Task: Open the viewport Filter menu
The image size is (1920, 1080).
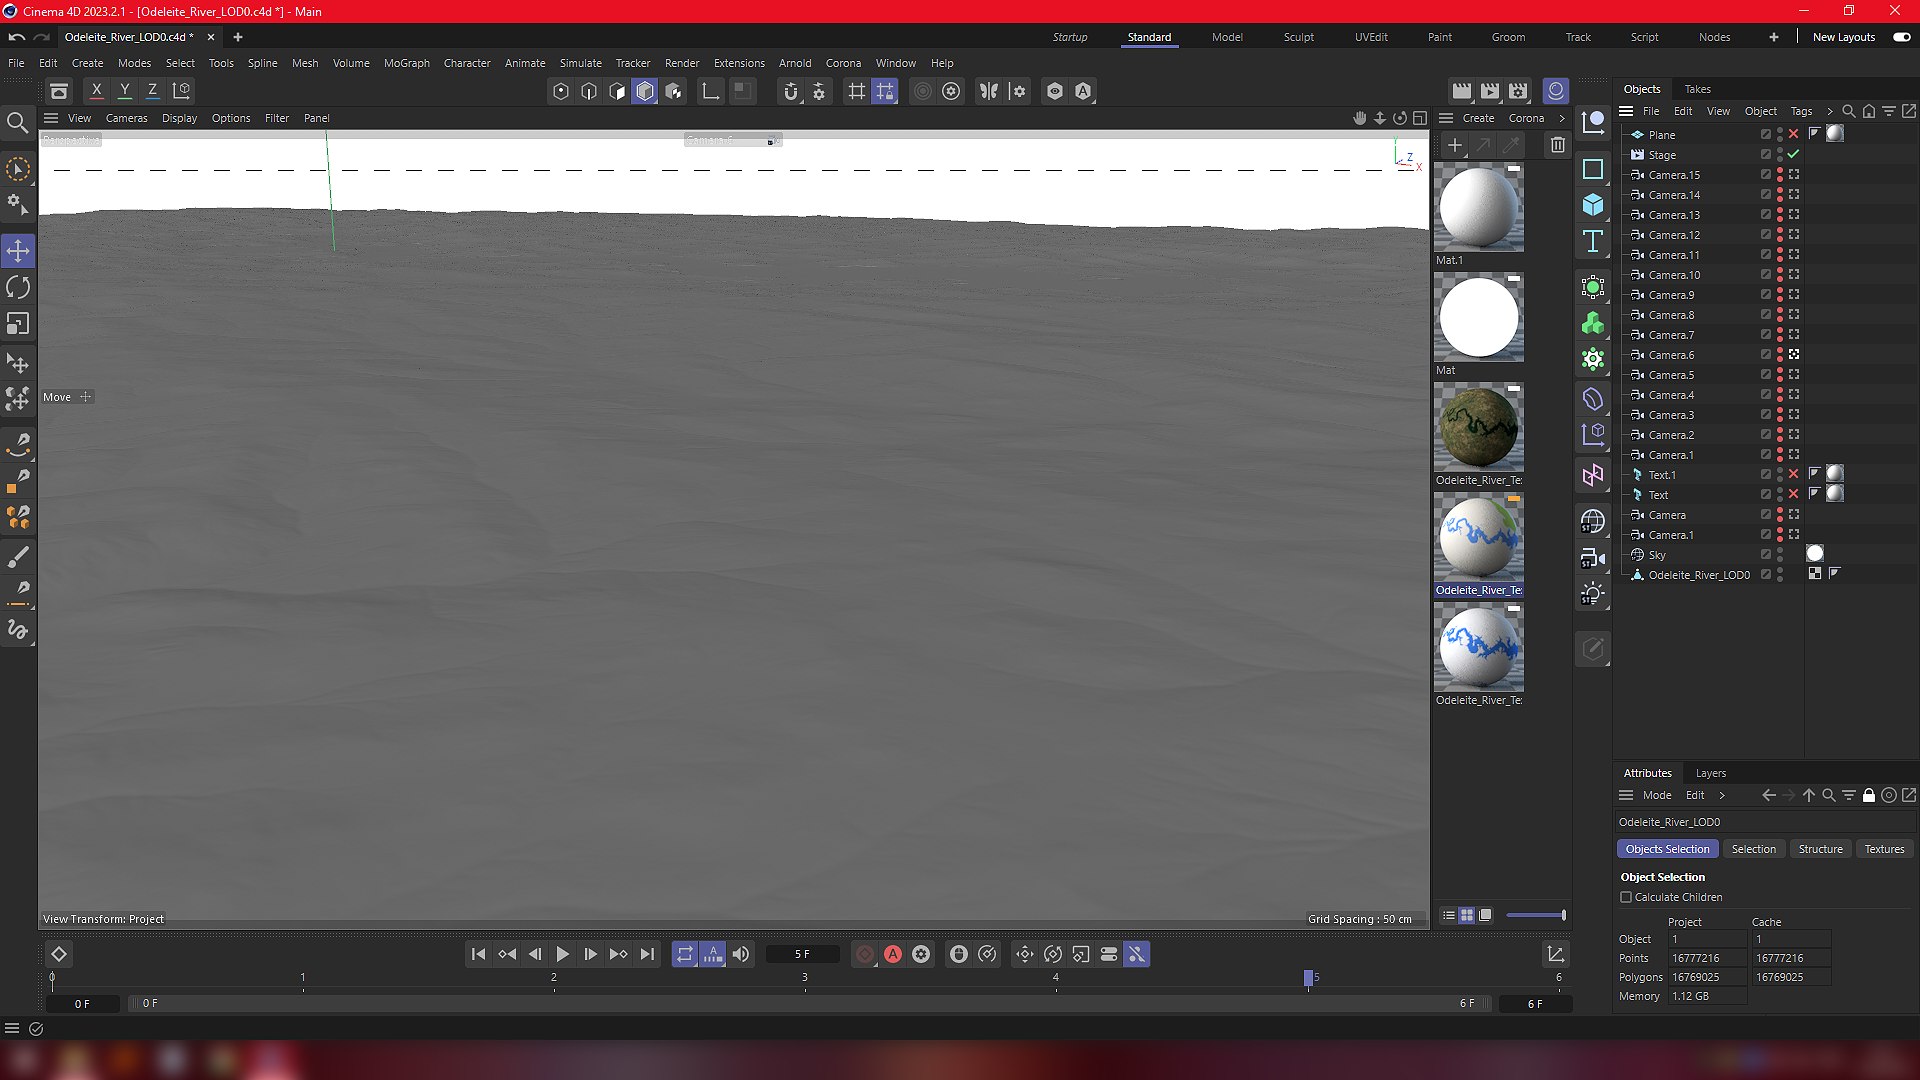Action: click(x=277, y=118)
